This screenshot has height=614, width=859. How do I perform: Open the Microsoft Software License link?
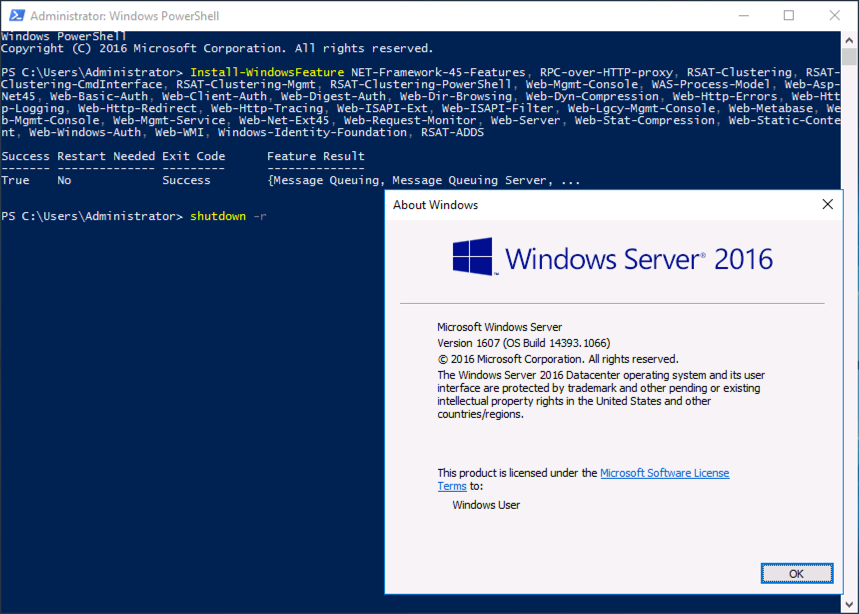(x=665, y=473)
